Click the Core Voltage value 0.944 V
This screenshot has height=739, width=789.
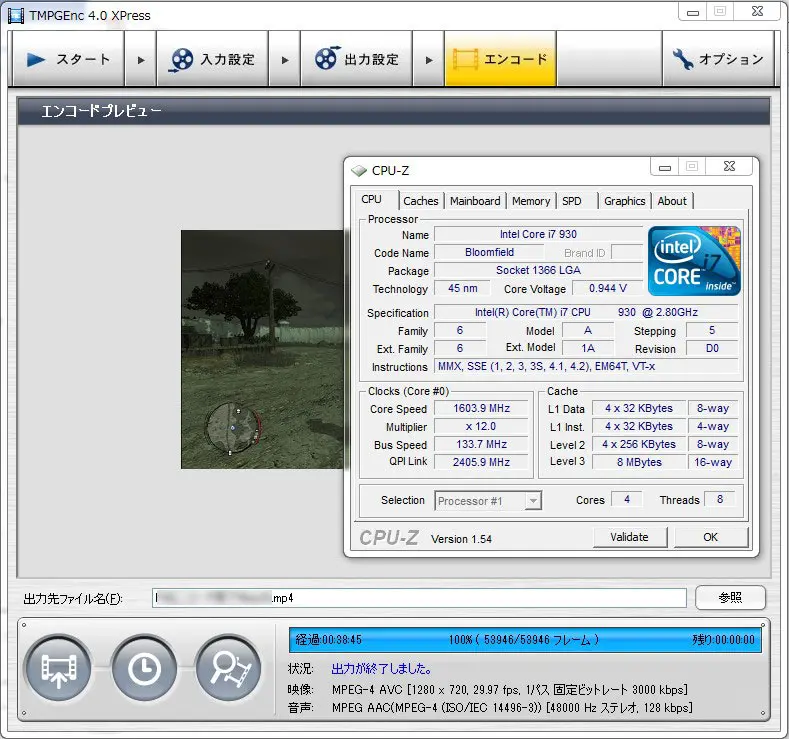tap(608, 288)
